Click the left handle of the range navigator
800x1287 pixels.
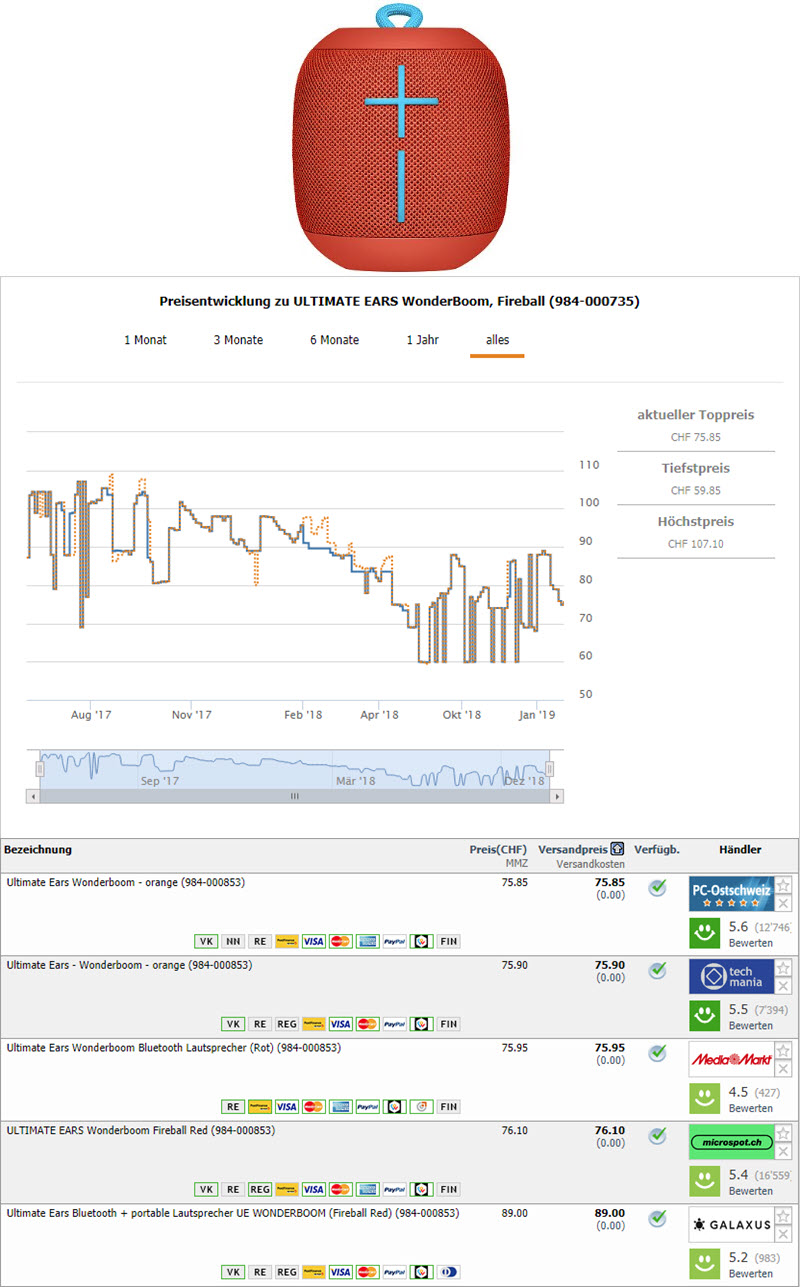(40, 769)
